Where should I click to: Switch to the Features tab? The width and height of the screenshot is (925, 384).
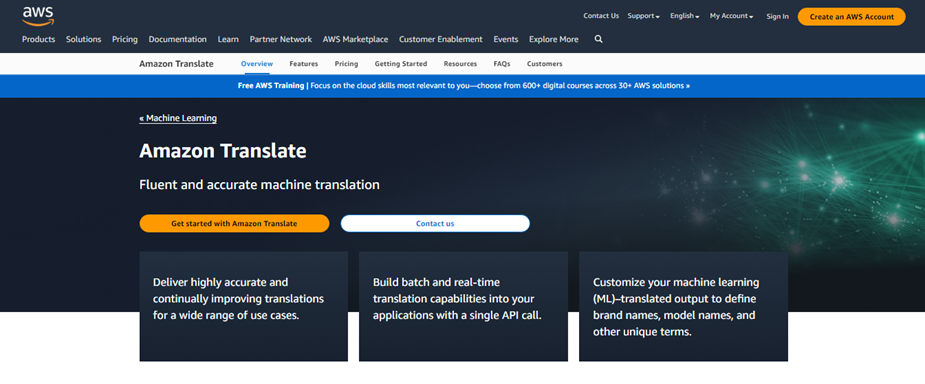click(304, 64)
